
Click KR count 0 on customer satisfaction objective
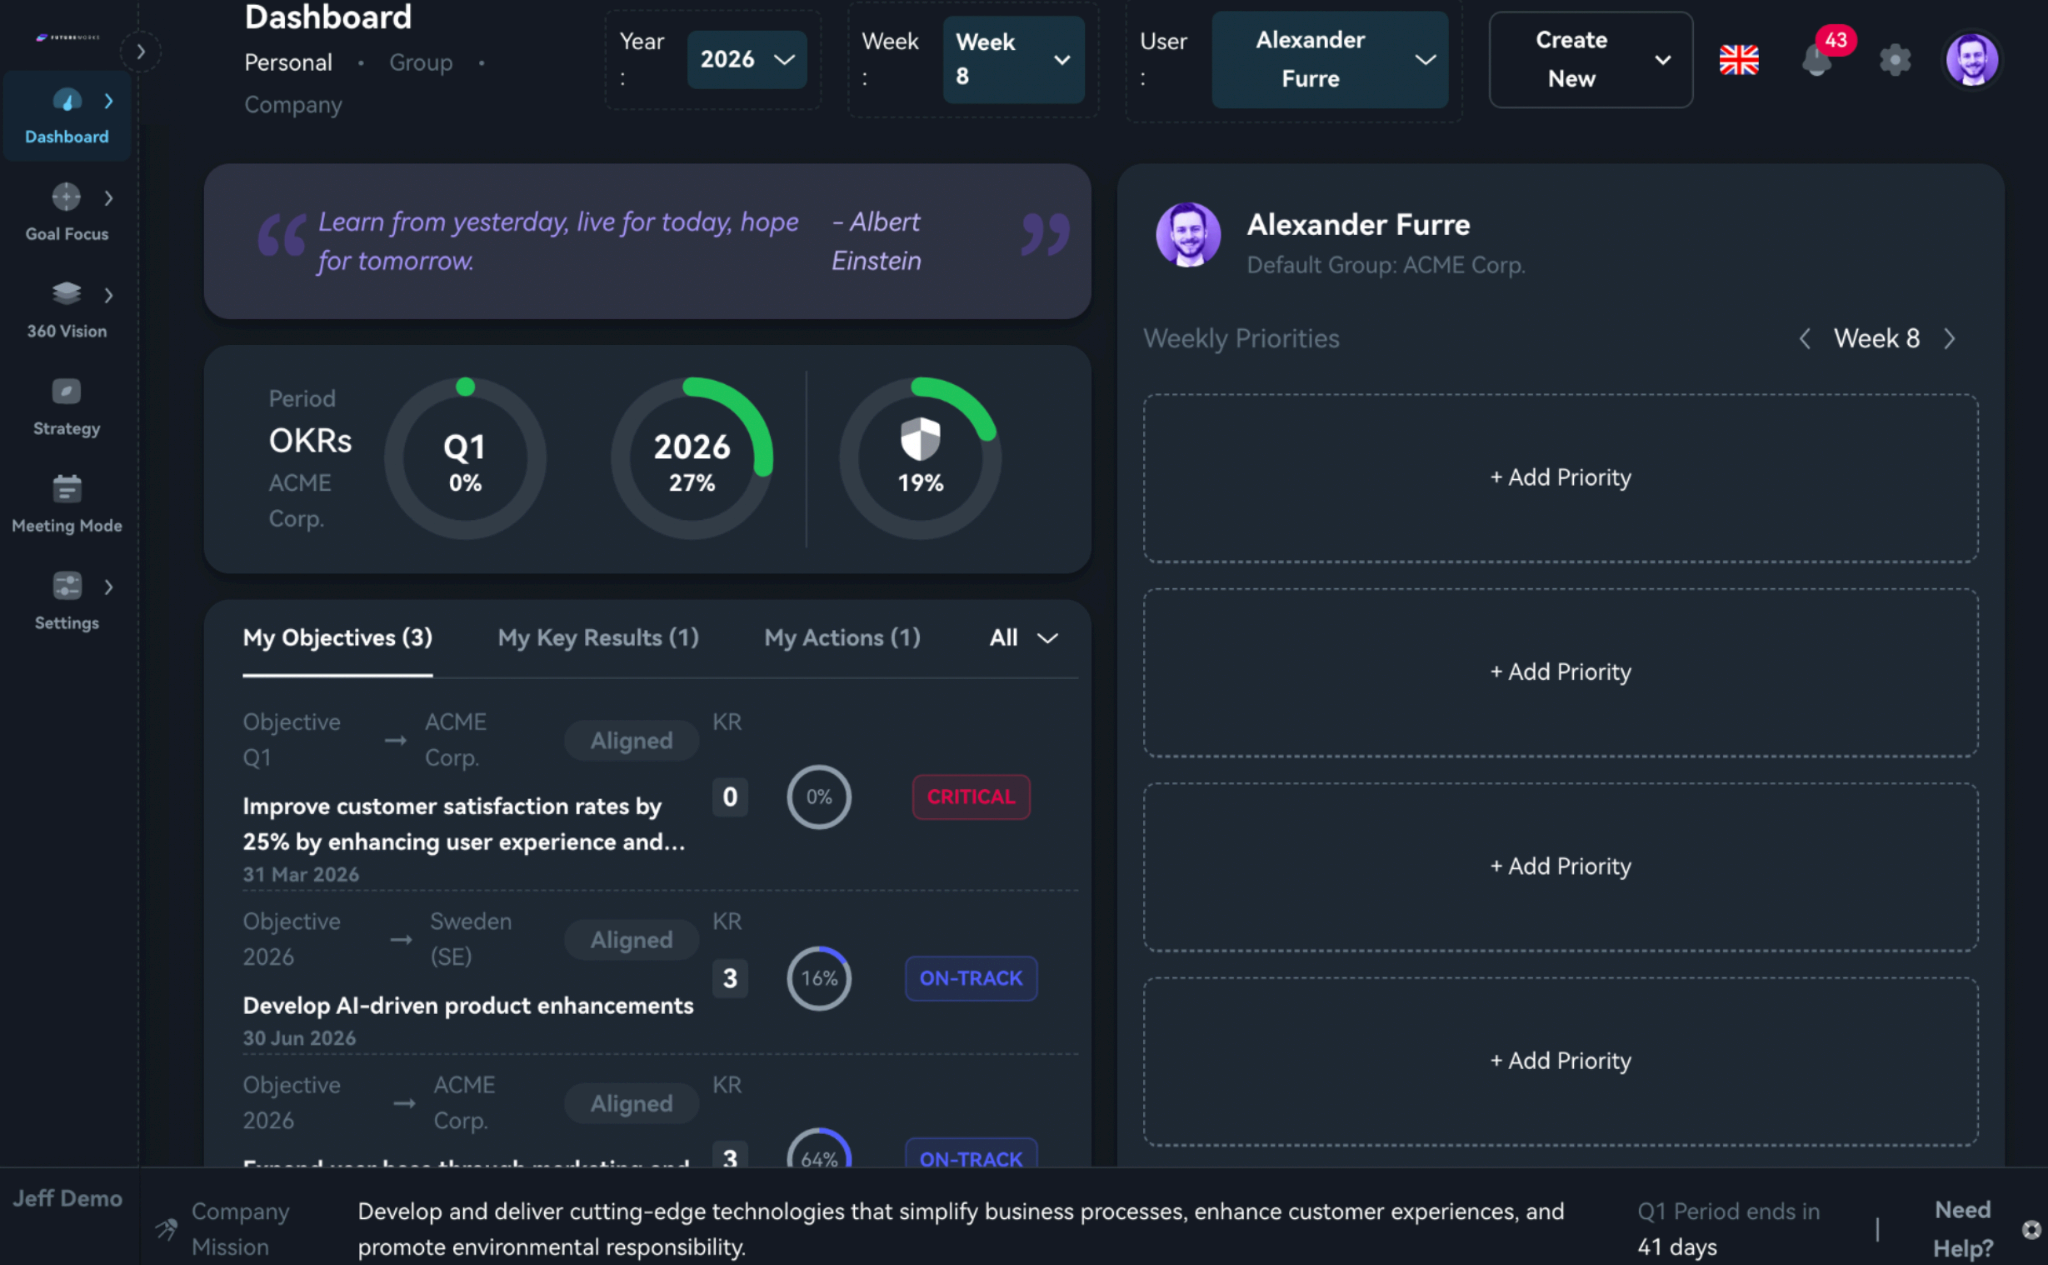[x=730, y=797]
